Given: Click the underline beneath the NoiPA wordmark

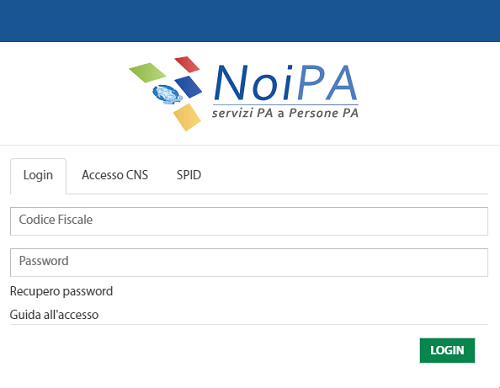Looking at the screenshot, I should click(286, 104).
